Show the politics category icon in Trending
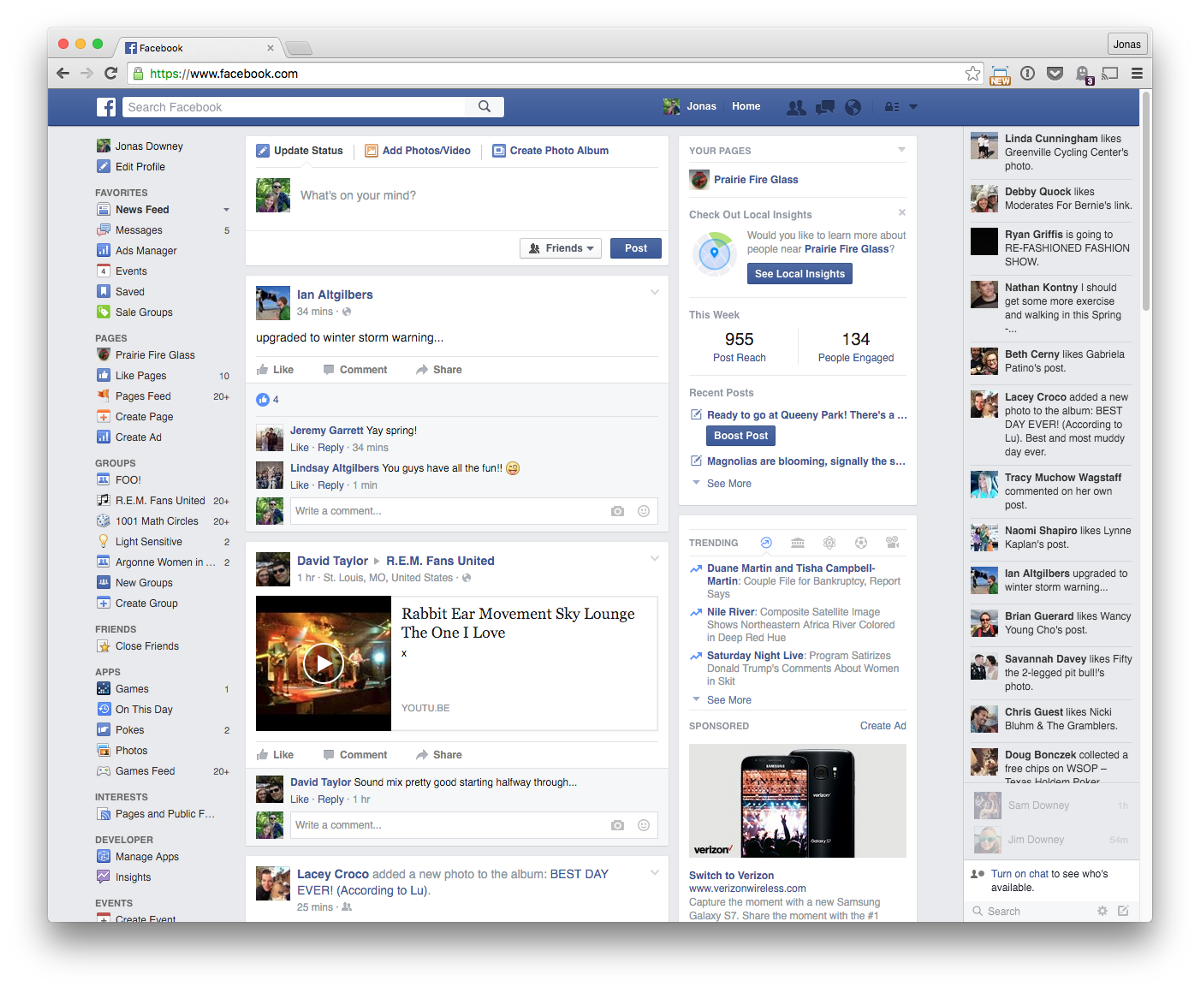The image size is (1200, 990). pyautogui.click(x=797, y=543)
